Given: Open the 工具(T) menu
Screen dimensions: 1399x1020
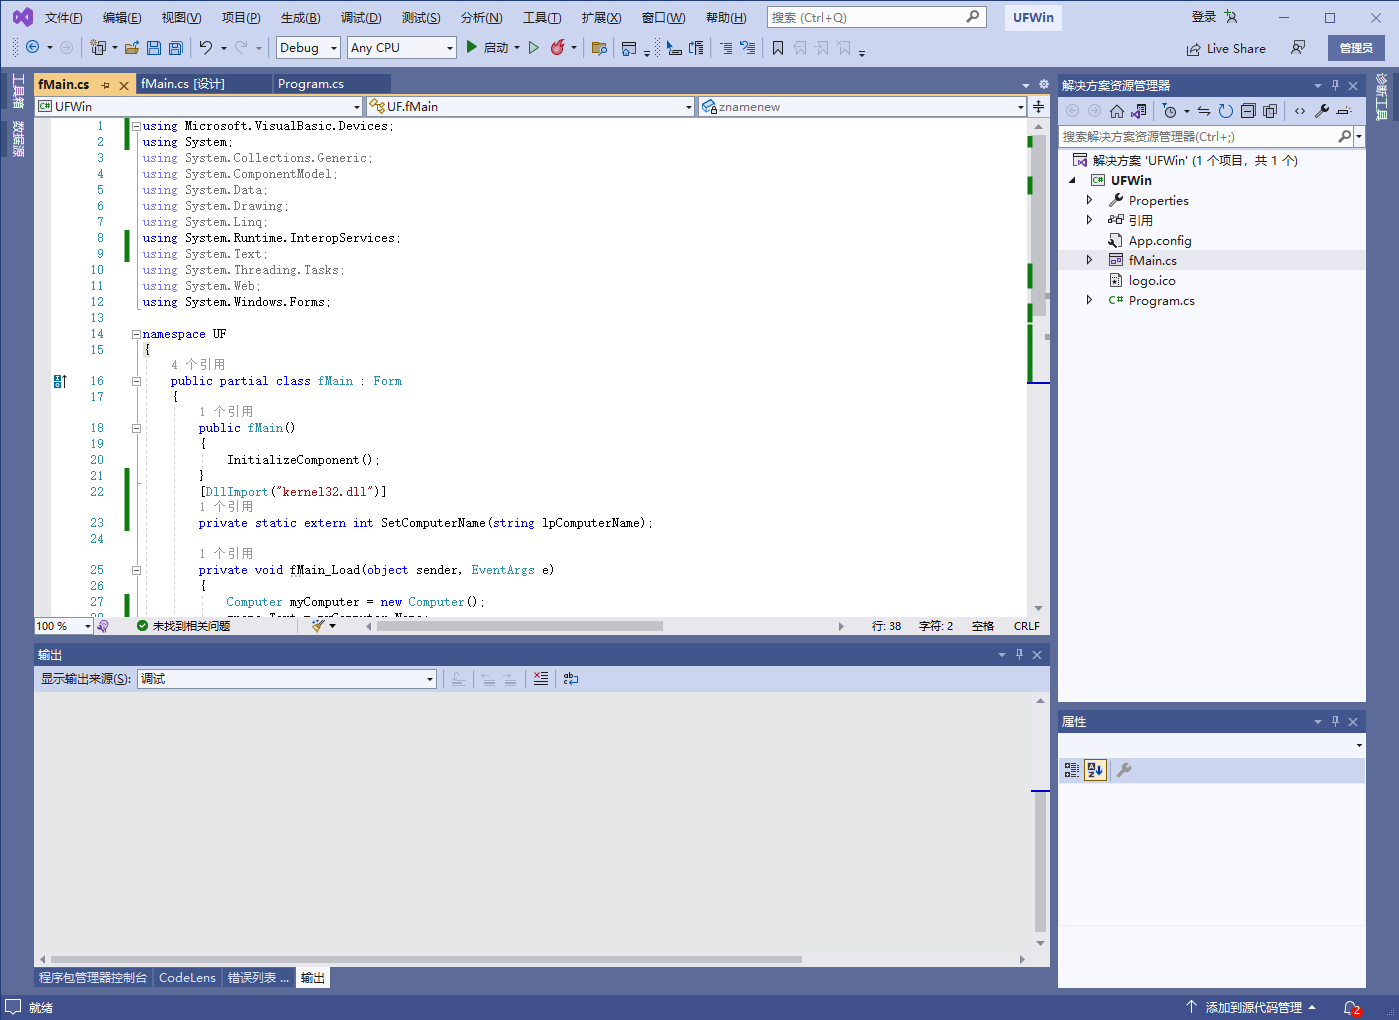Looking at the screenshot, I should (542, 18).
